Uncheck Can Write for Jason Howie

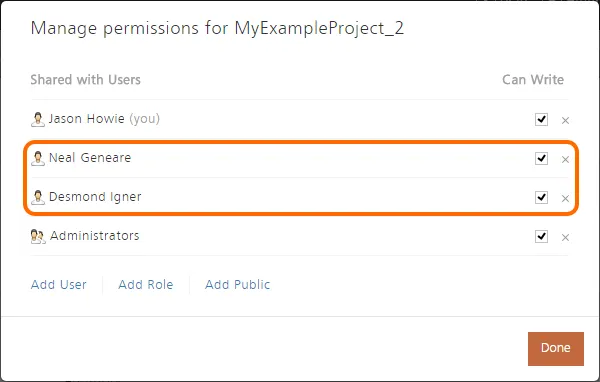(541, 119)
